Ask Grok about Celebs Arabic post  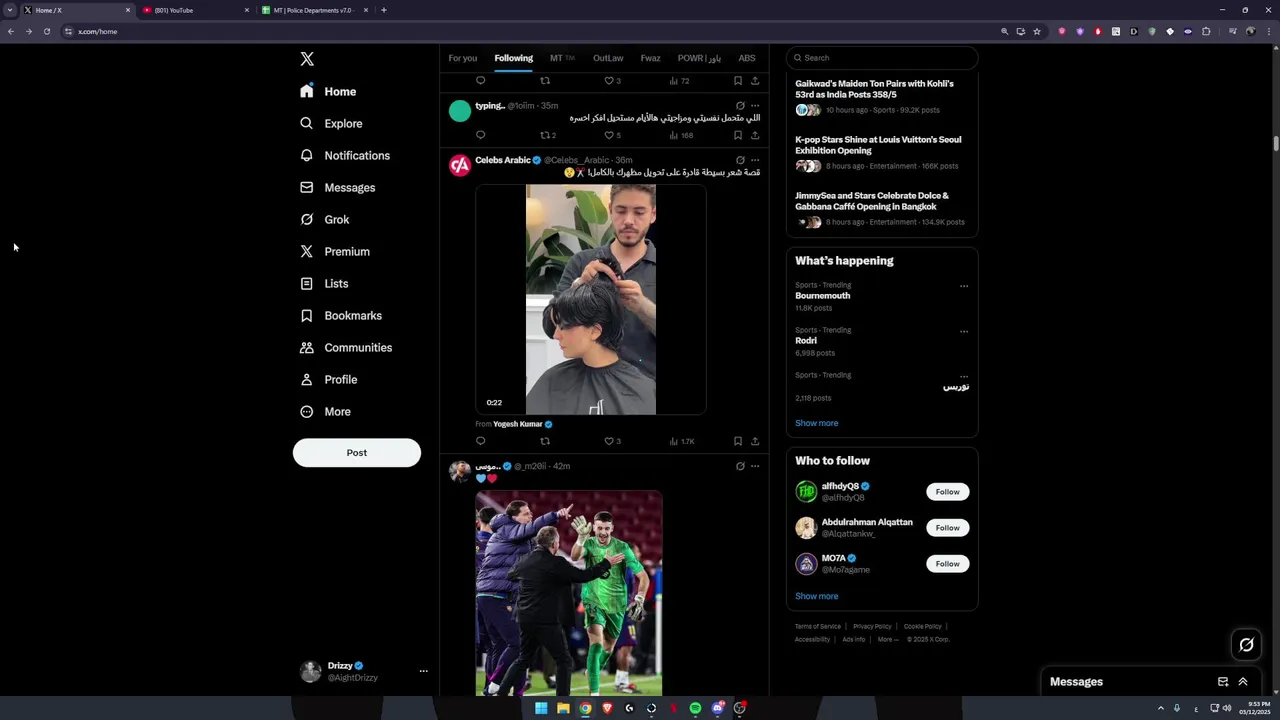pos(740,160)
